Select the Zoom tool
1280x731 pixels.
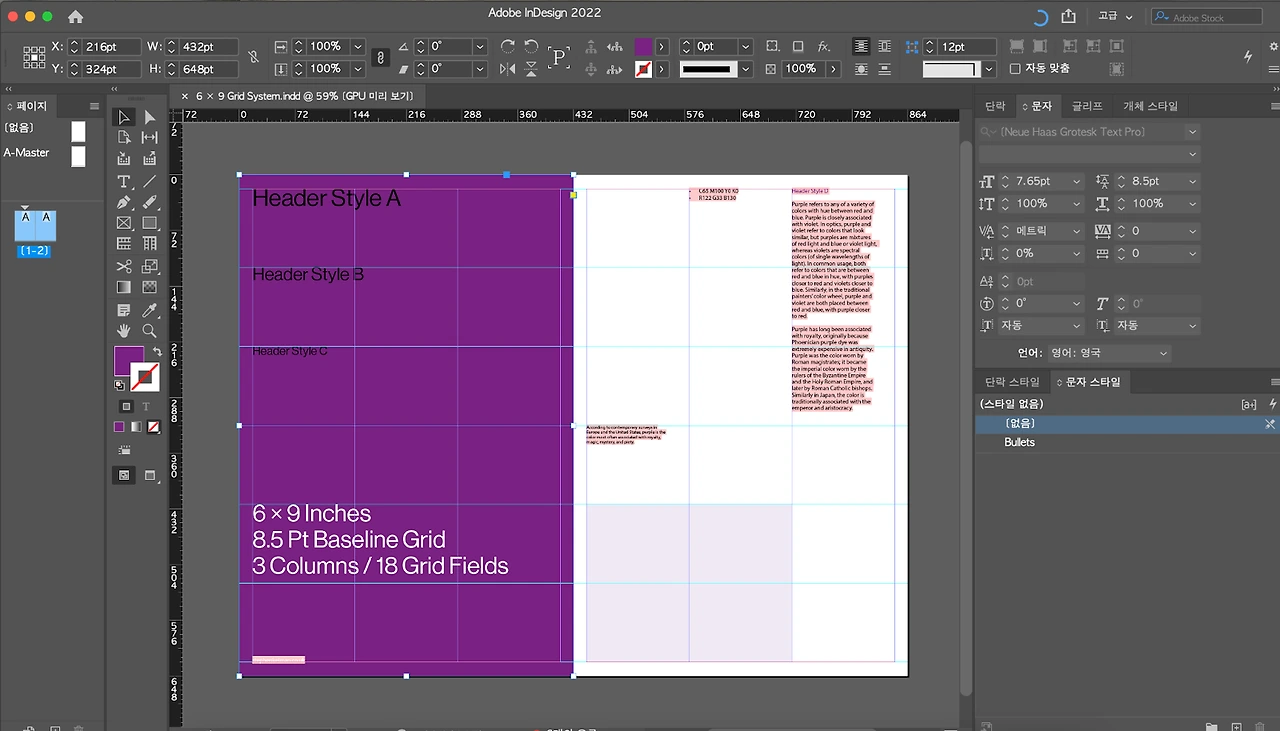point(149,331)
